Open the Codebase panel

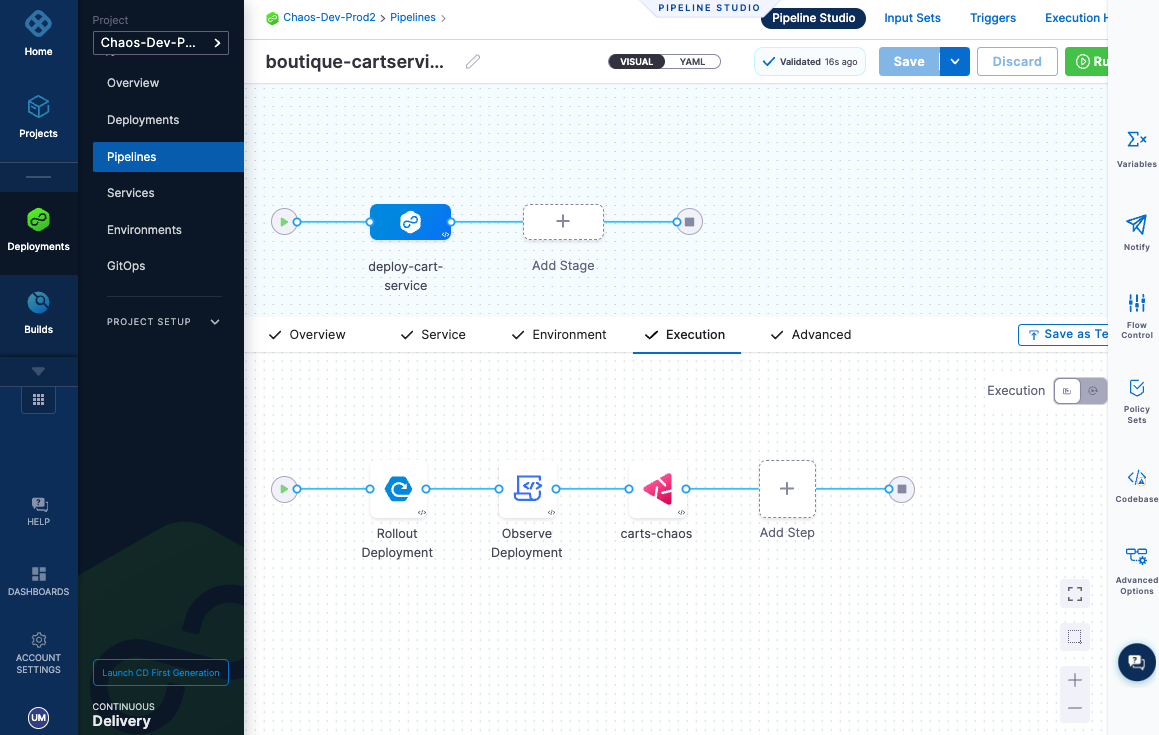point(1136,486)
